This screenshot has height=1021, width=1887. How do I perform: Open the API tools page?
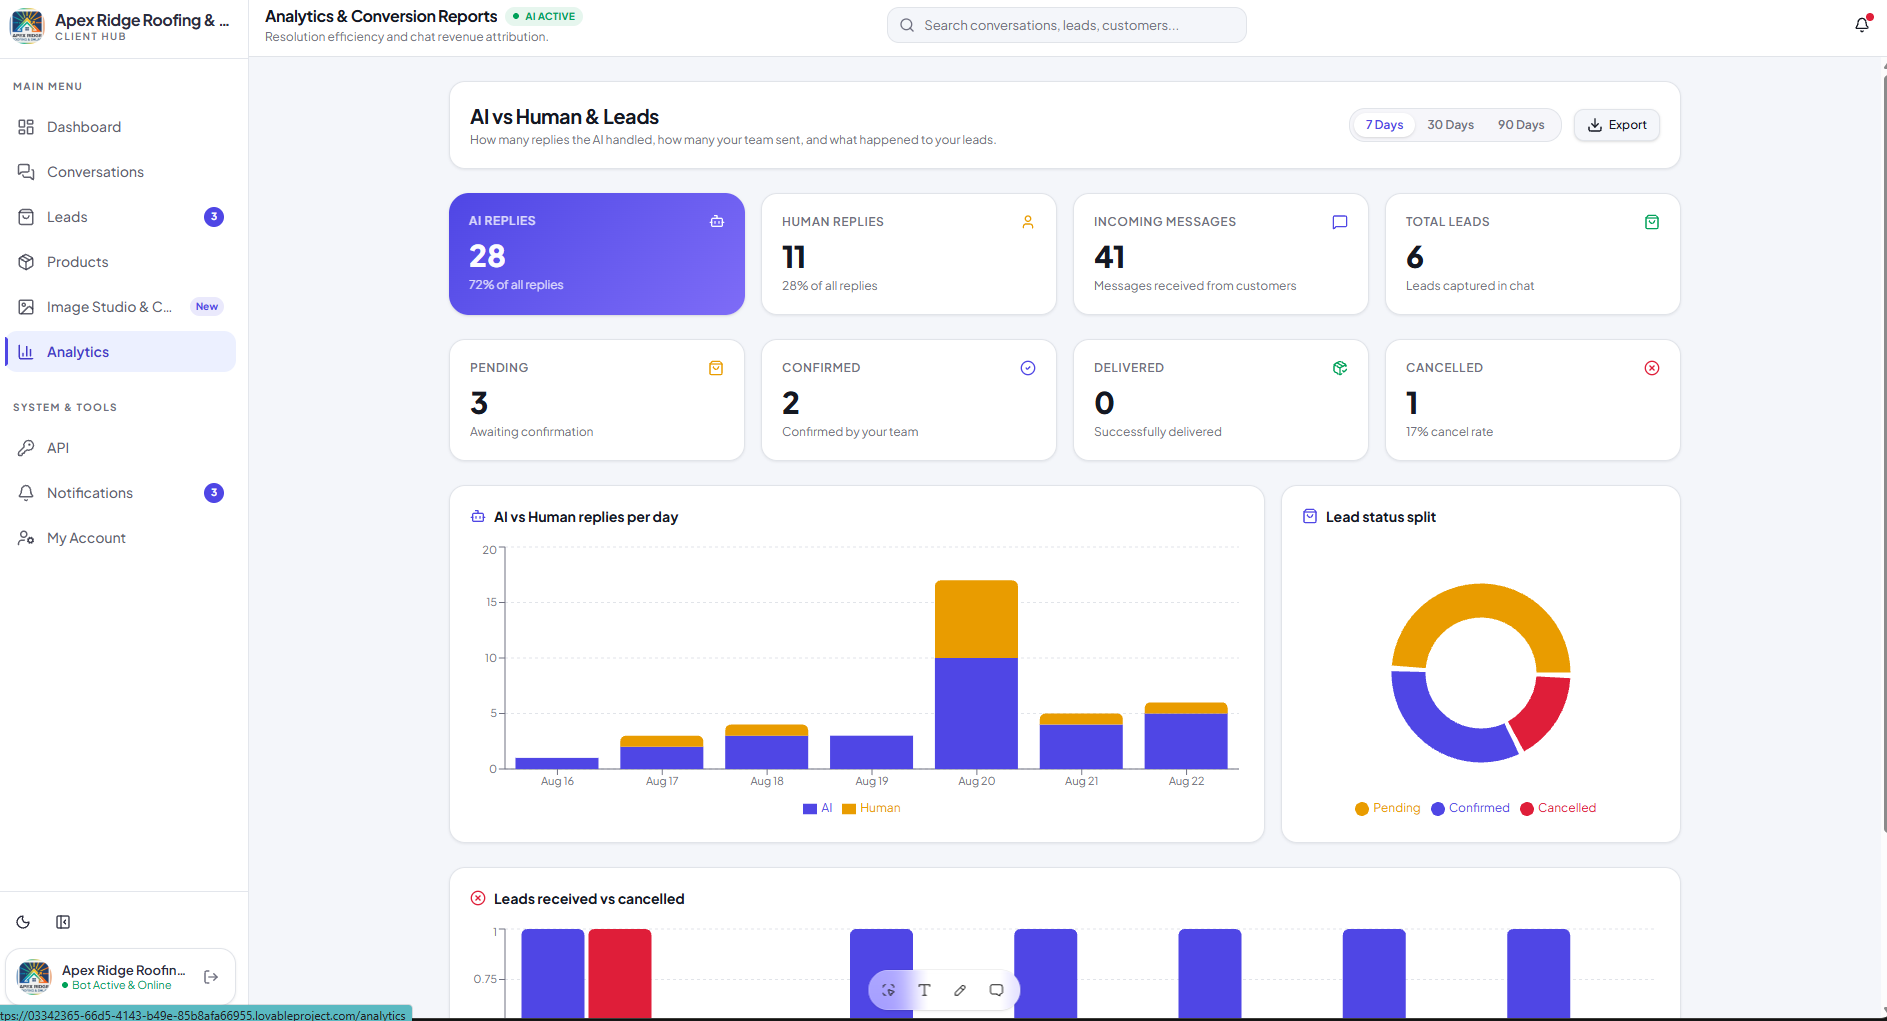click(x=120, y=448)
